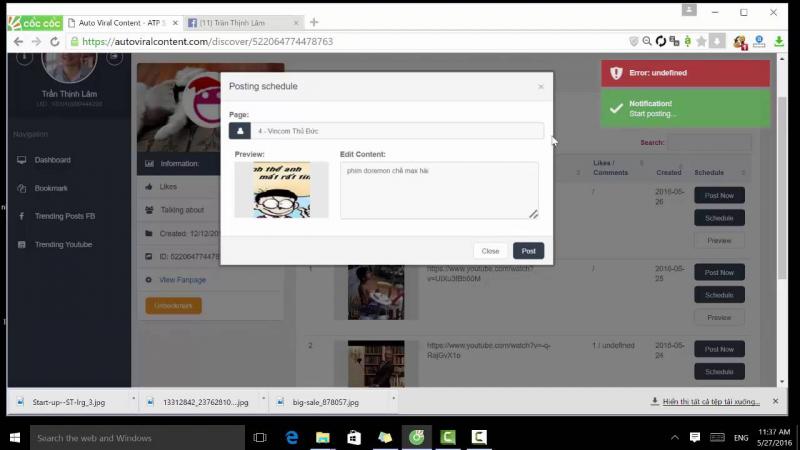Click the row 2 bookshelf video thumbnail
The image size is (800, 450).
pyautogui.click(x=376, y=364)
